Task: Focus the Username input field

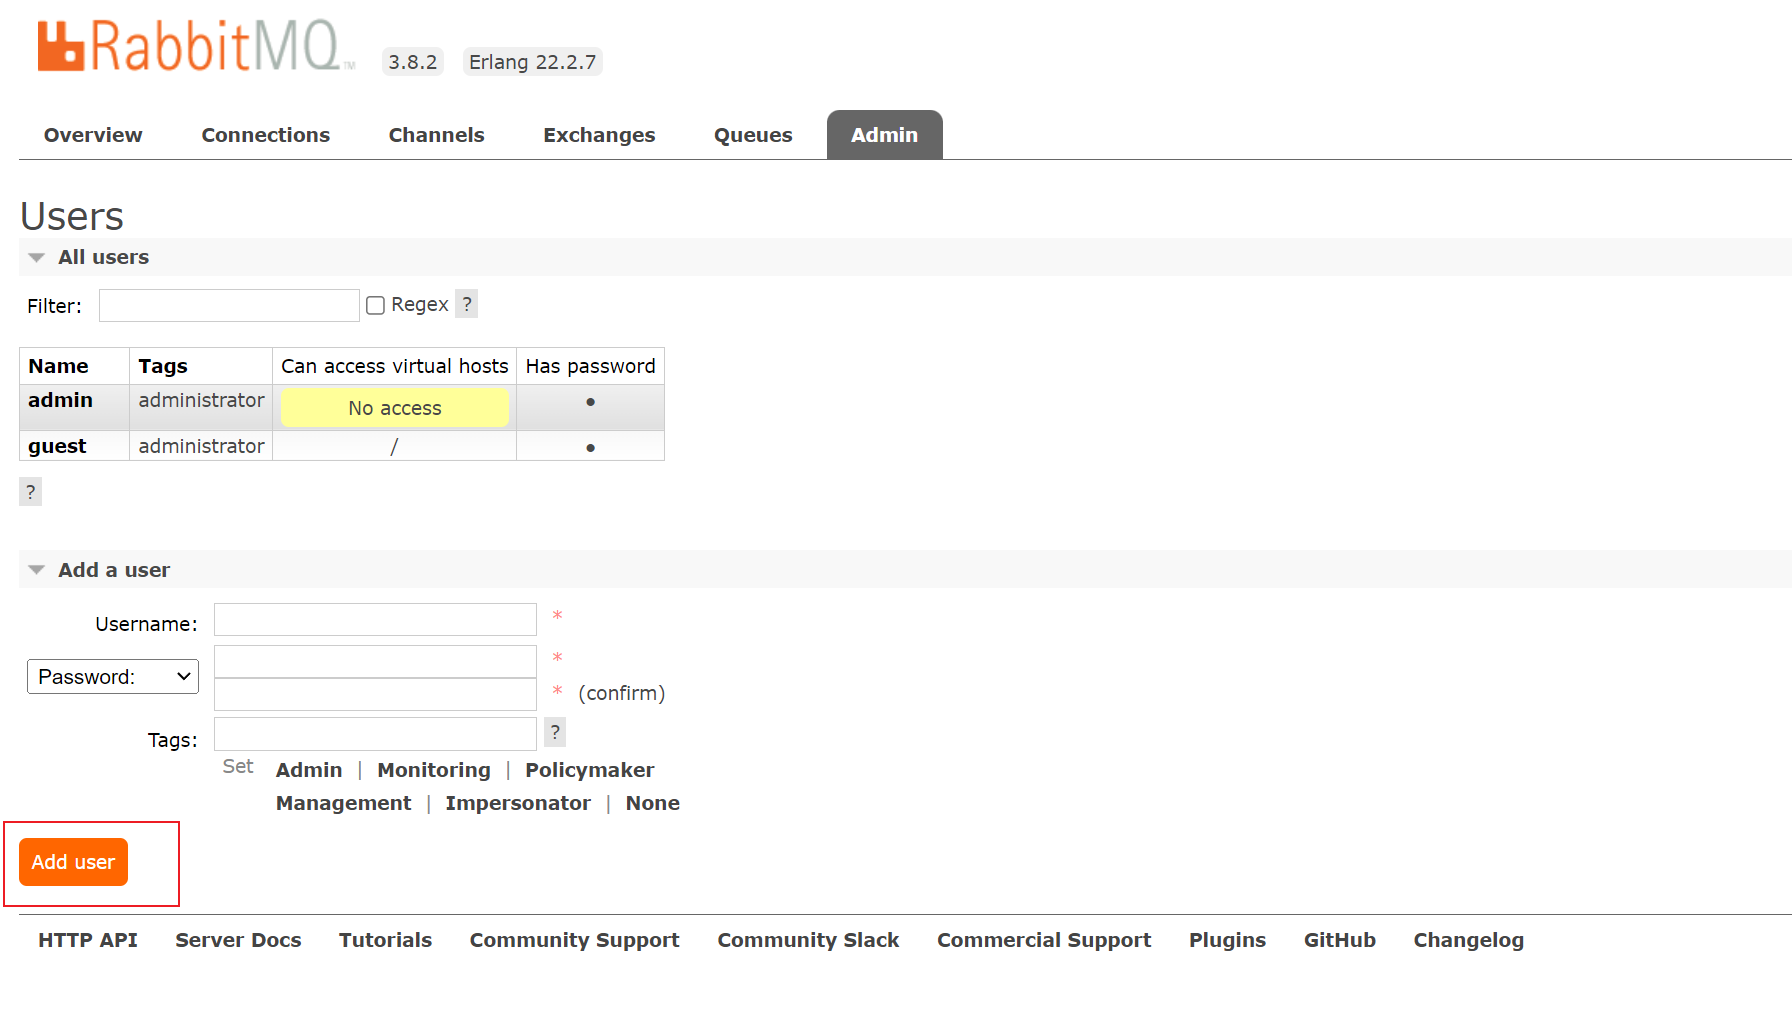Action: 375,619
